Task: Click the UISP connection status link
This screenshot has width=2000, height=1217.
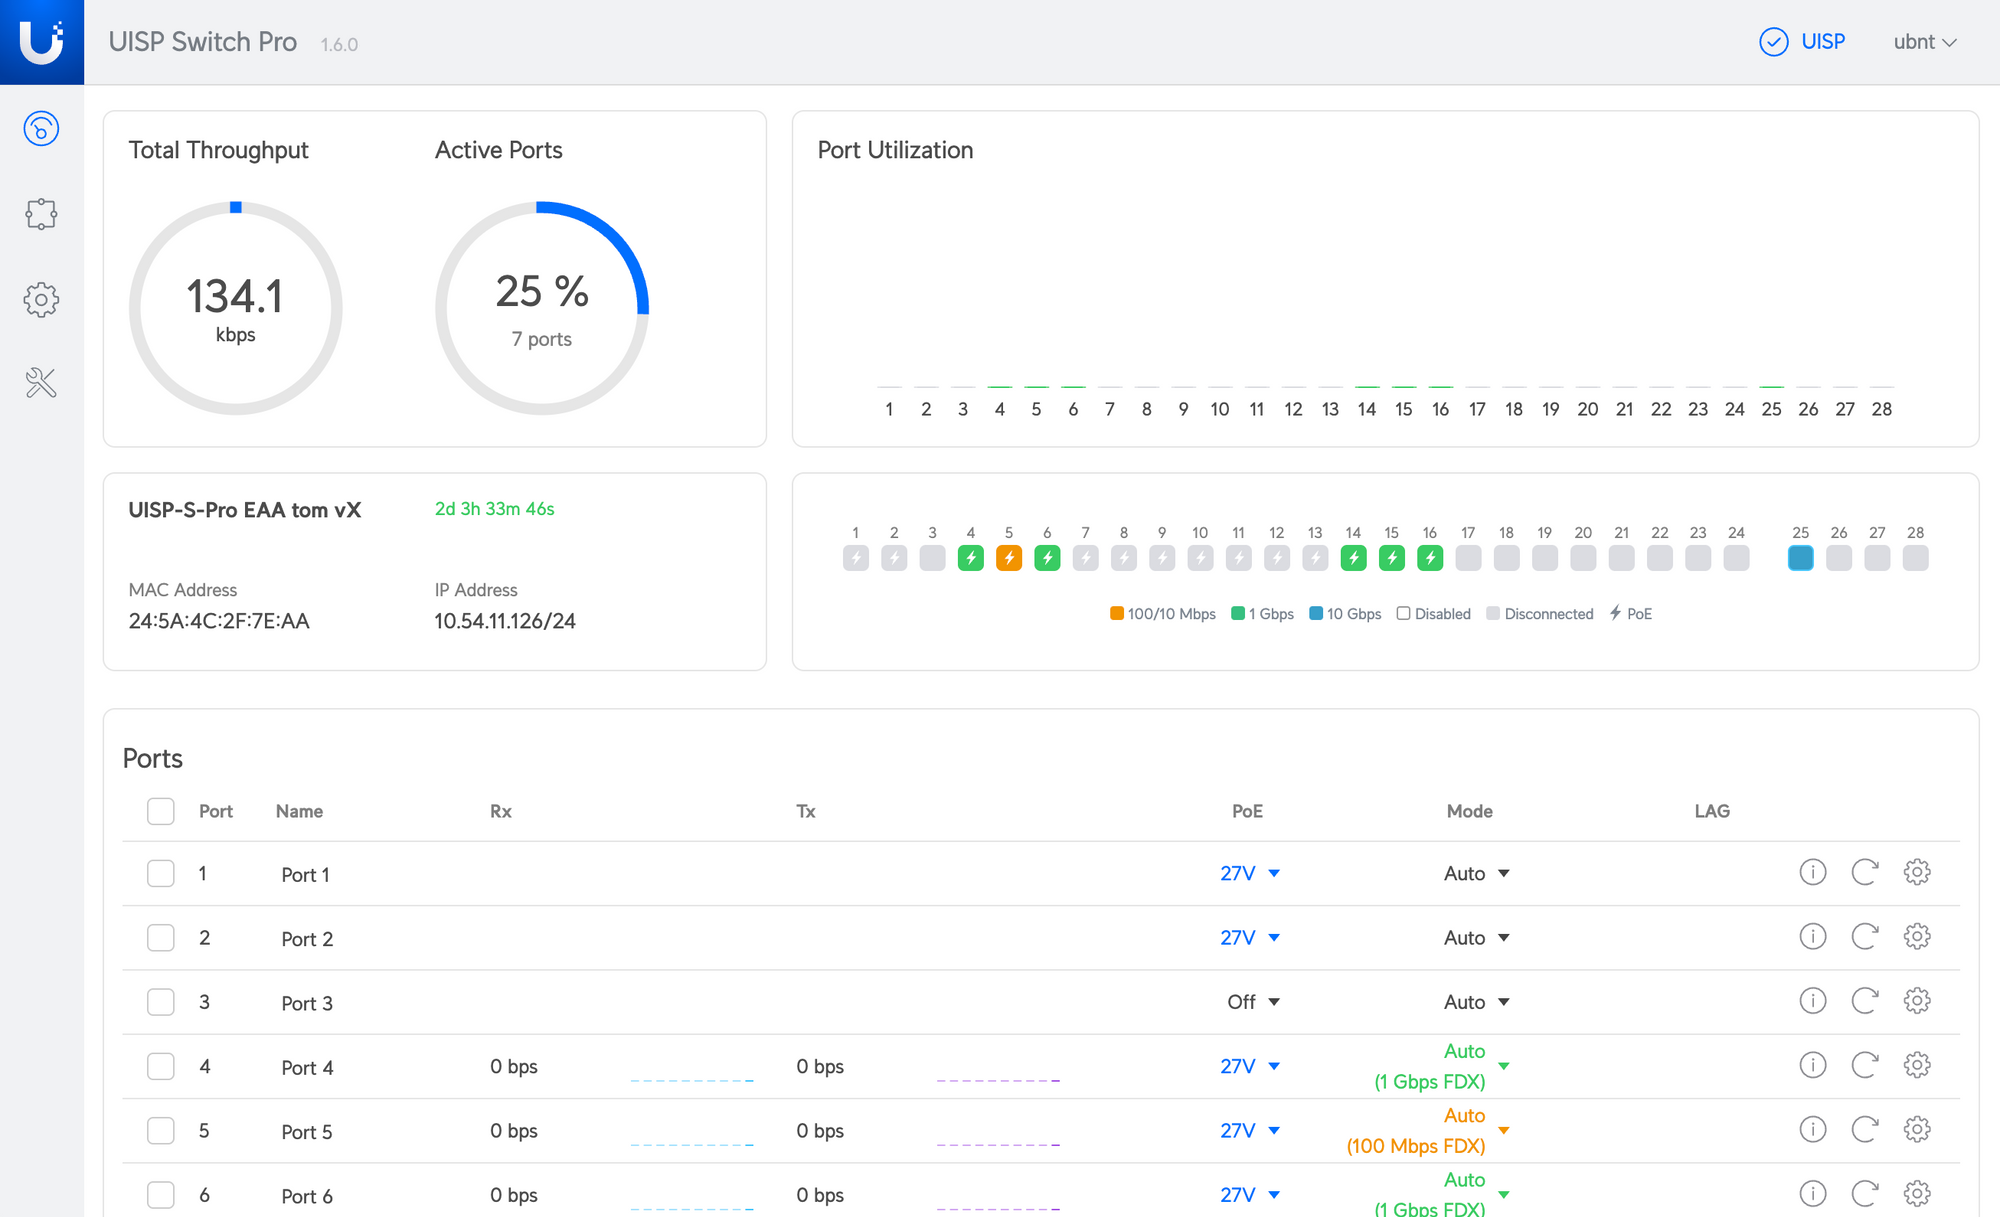Action: (1802, 42)
